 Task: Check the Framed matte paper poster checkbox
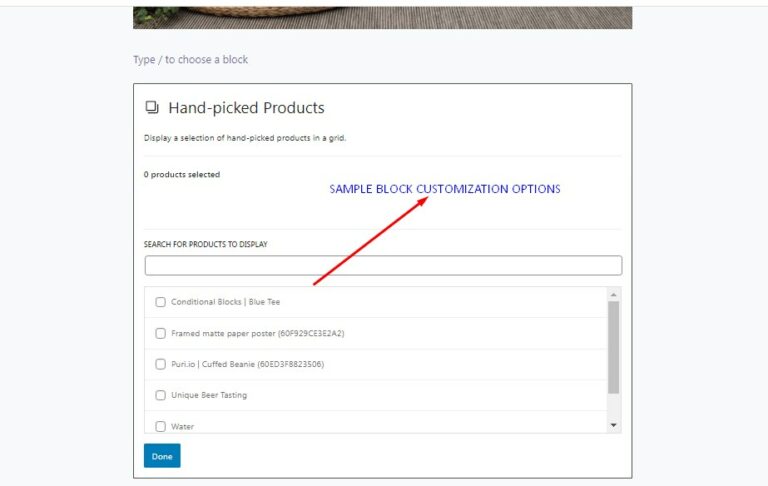coord(160,333)
